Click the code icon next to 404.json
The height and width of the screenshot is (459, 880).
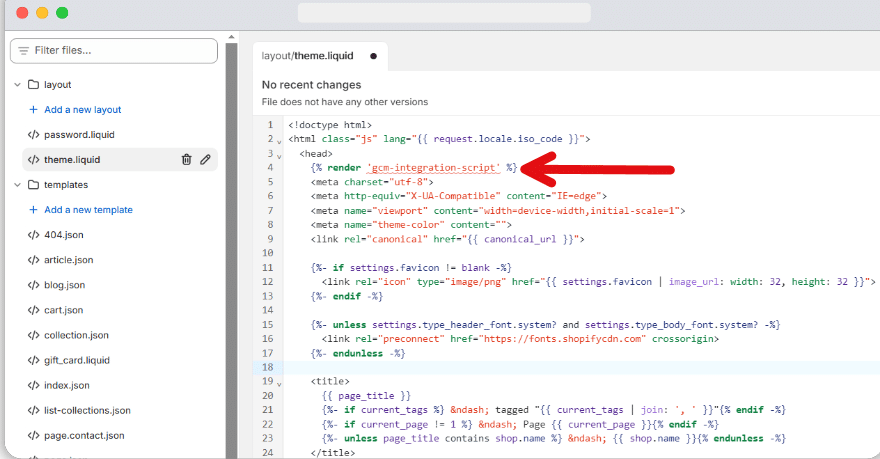pos(33,235)
